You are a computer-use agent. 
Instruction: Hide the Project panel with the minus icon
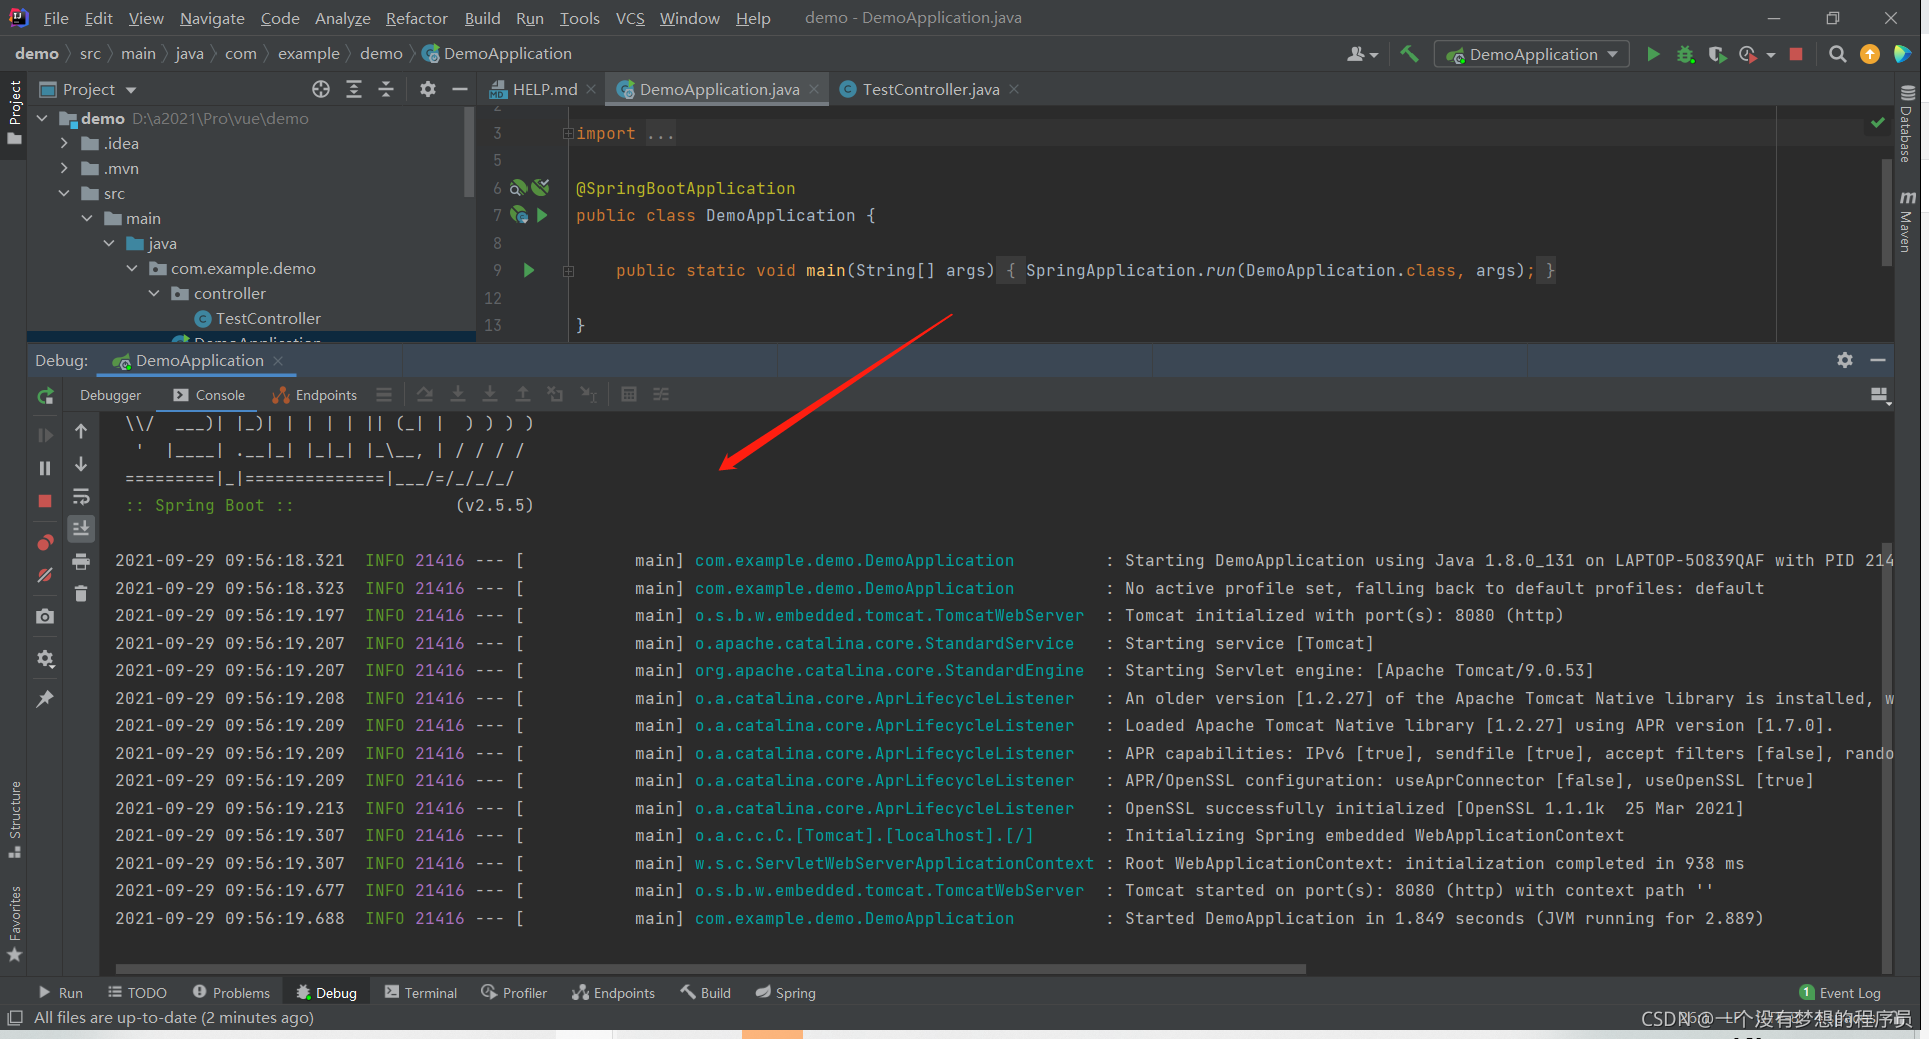[460, 89]
